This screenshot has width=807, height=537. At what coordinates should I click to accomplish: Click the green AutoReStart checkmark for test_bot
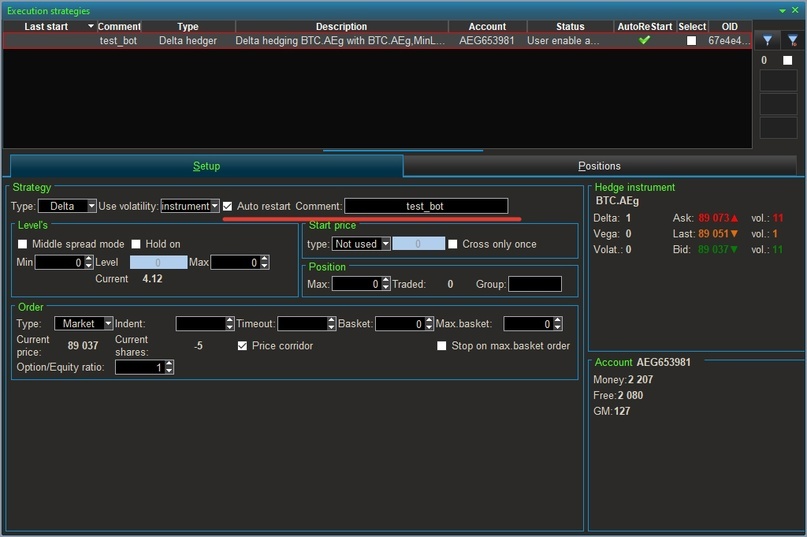[x=644, y=40]
